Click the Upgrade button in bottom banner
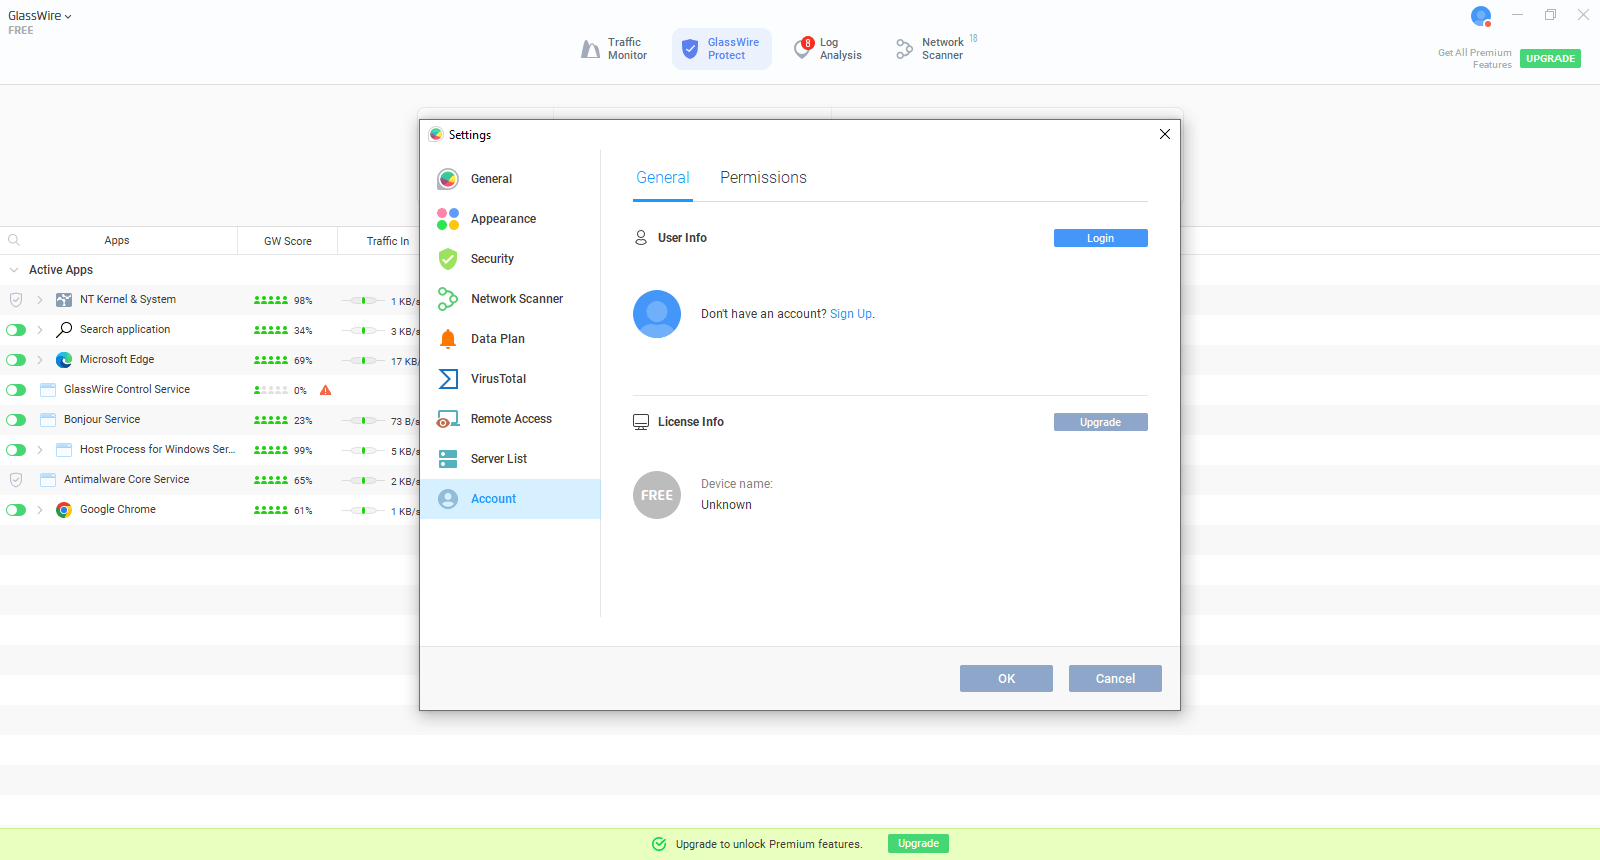The width and height of the screenshot is (1600, 860). [x=918, y=844]
